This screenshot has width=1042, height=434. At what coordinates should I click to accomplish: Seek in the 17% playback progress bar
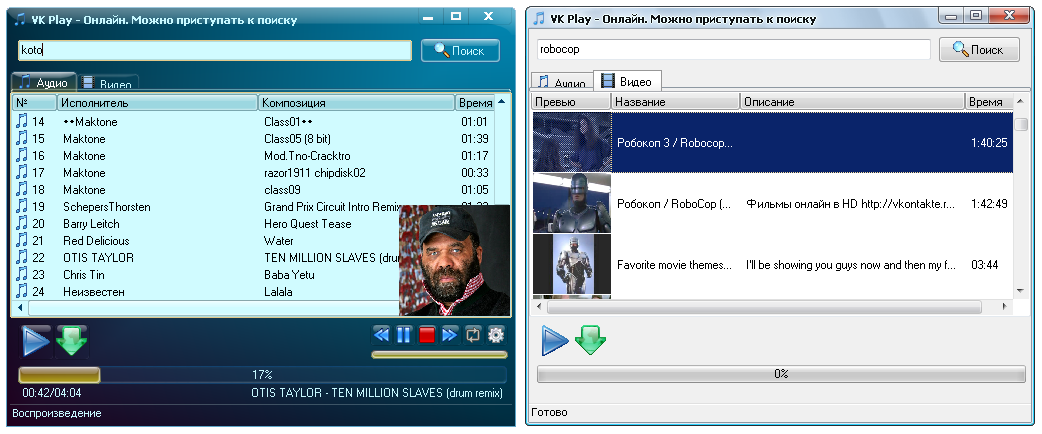(x=262, y=375)
